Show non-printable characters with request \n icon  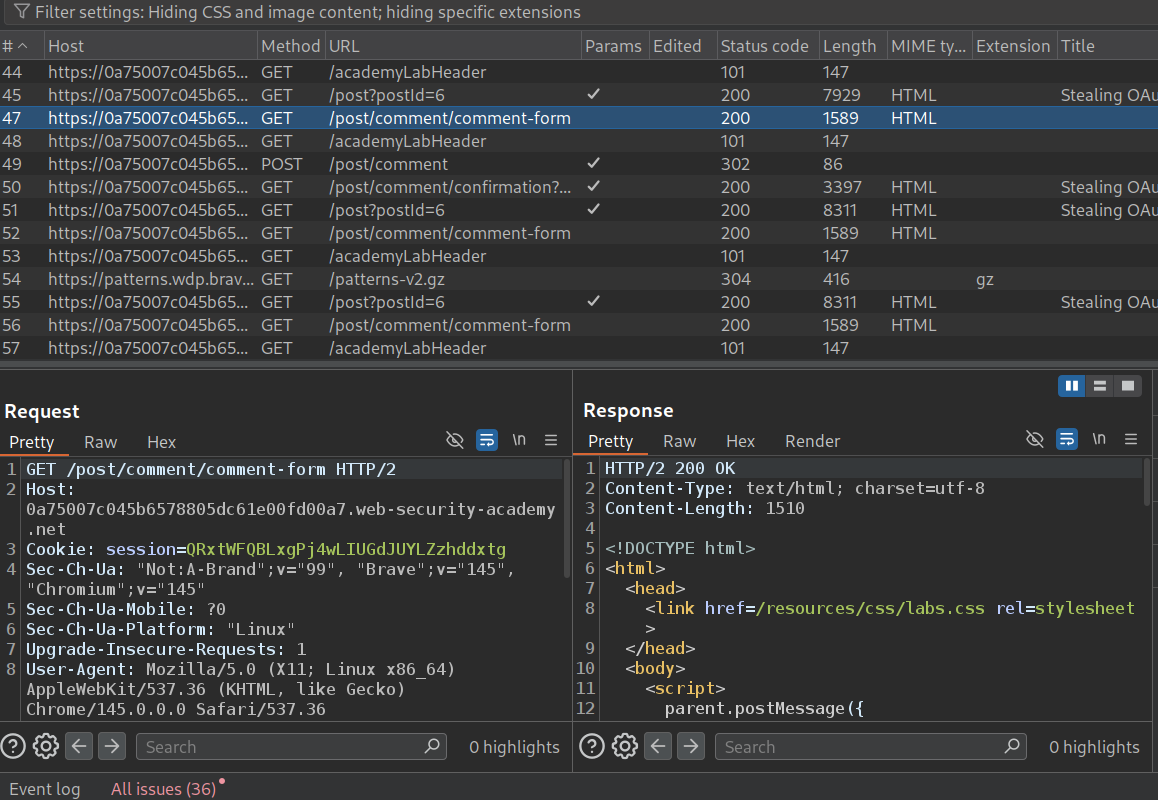tap(519, 440)
